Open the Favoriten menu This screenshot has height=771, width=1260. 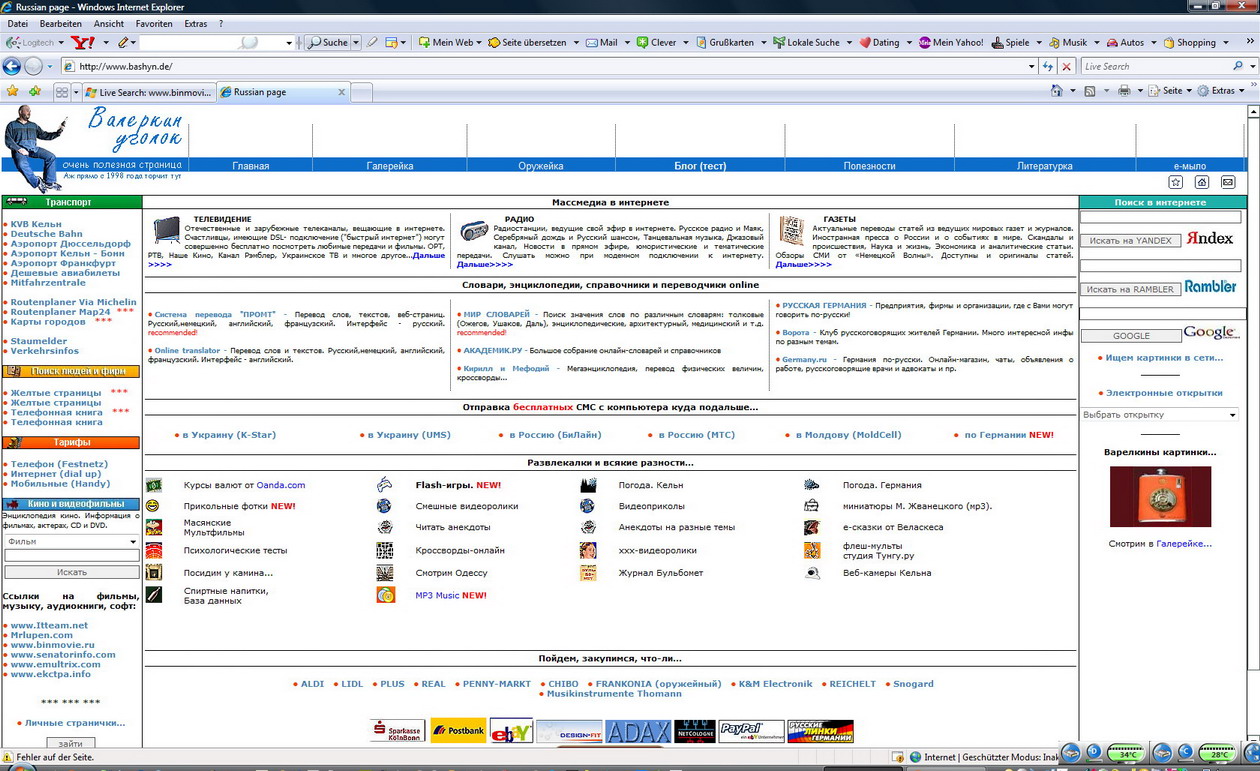click(154, 24)
